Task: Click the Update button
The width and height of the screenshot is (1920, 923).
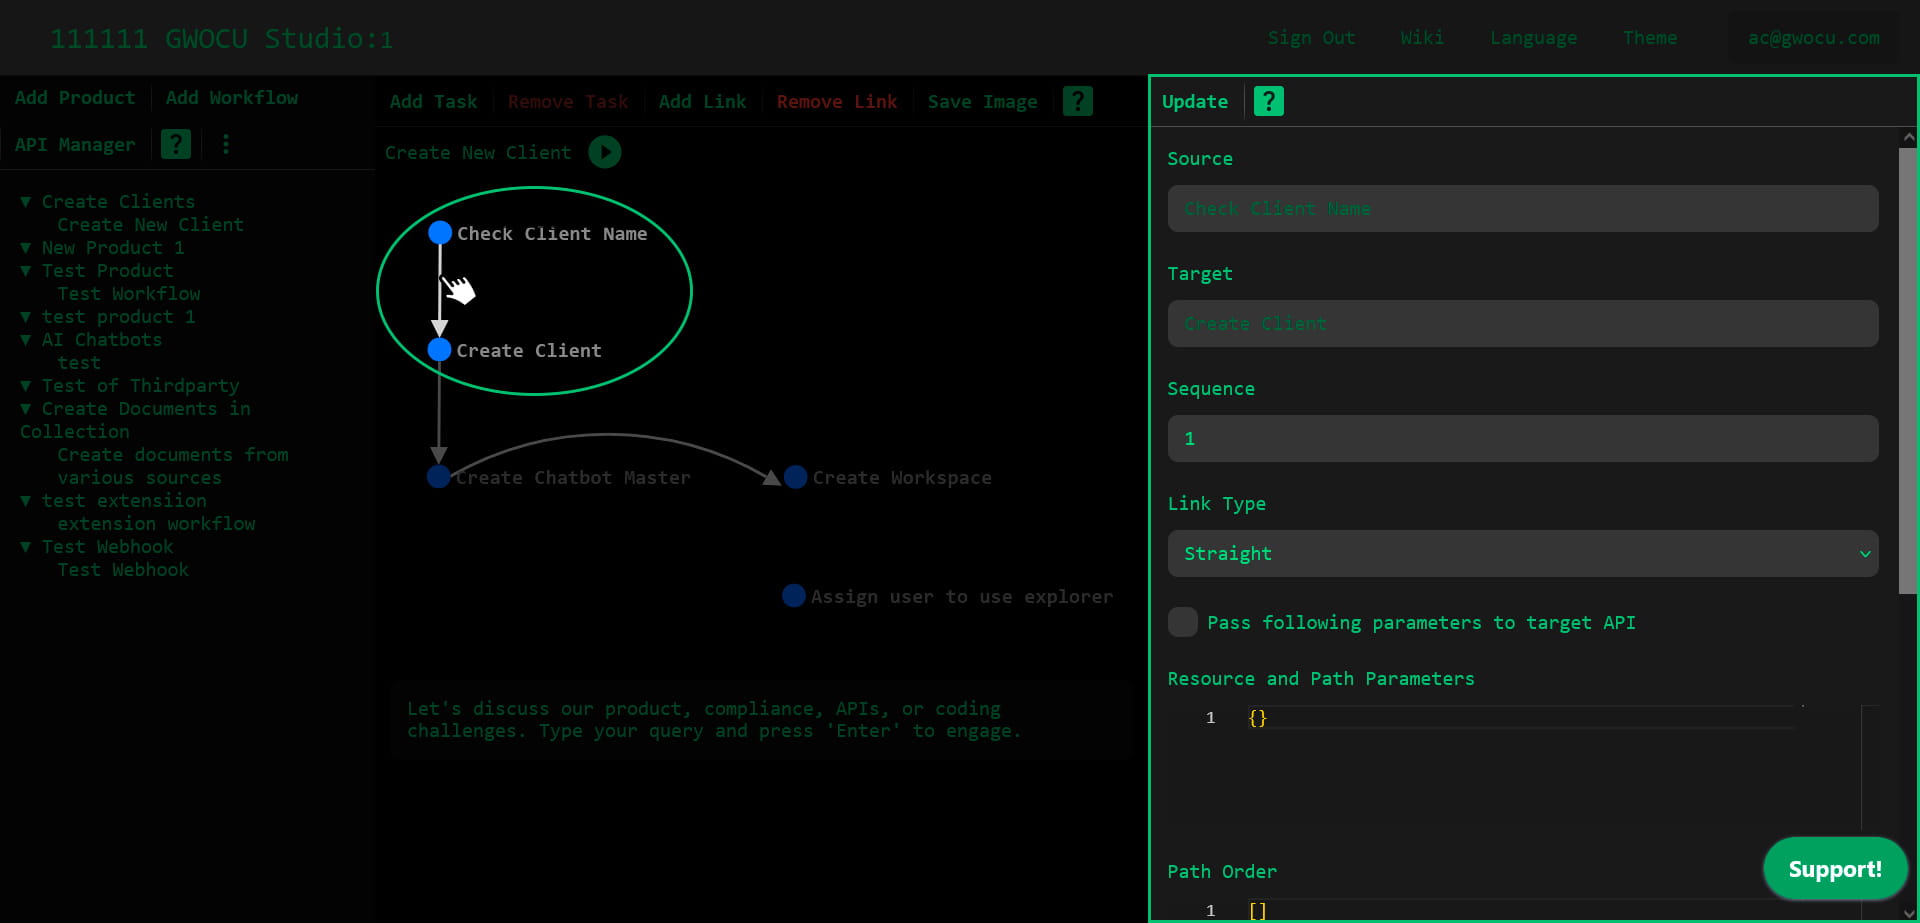Action: [1194, 101]
